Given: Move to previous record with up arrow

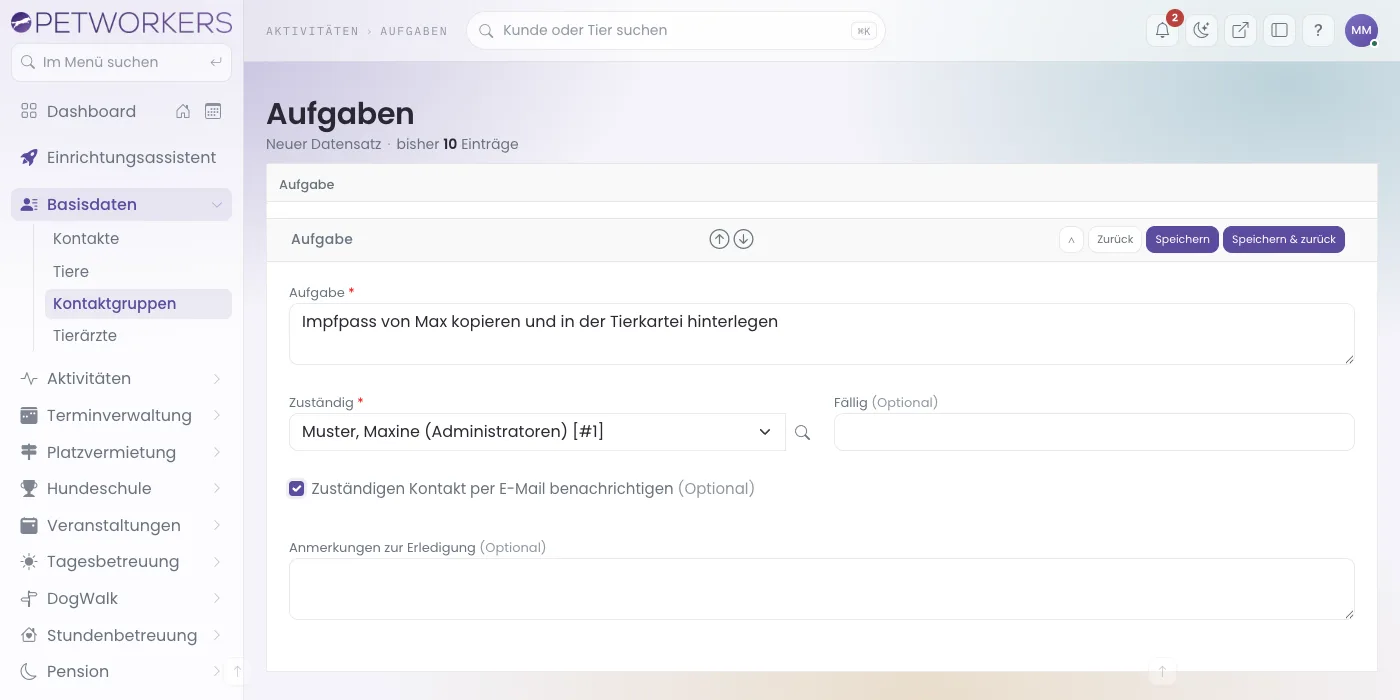Looking at the screenshot, I should pos(719,239).
